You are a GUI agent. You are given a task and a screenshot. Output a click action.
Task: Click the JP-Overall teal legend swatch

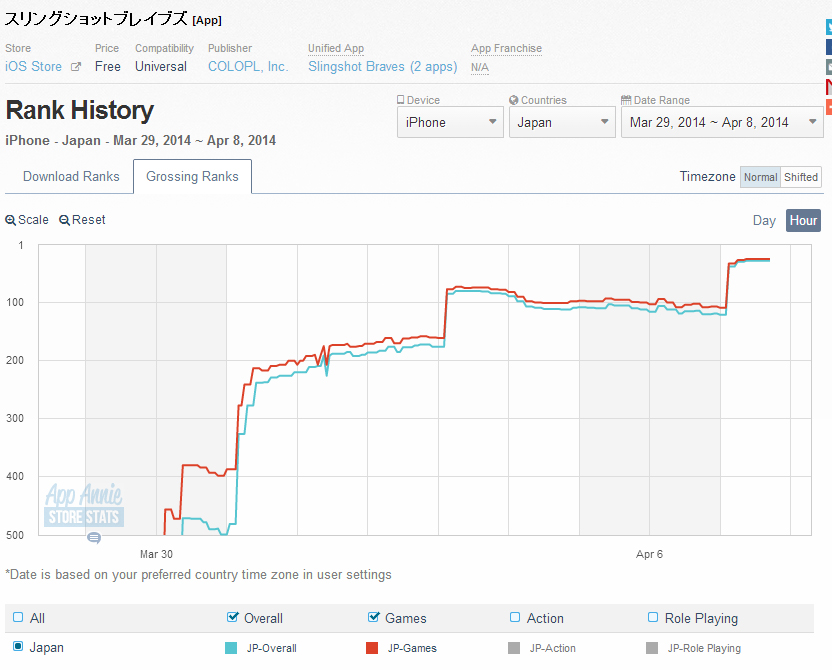pyautogui.click(x=231, y=648)
